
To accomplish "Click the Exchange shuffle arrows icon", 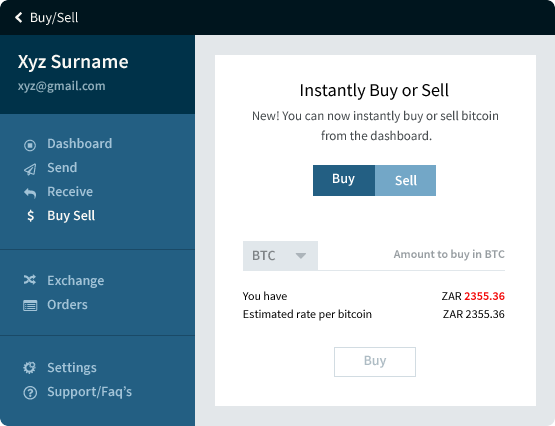I will click(x=30, y=280).
